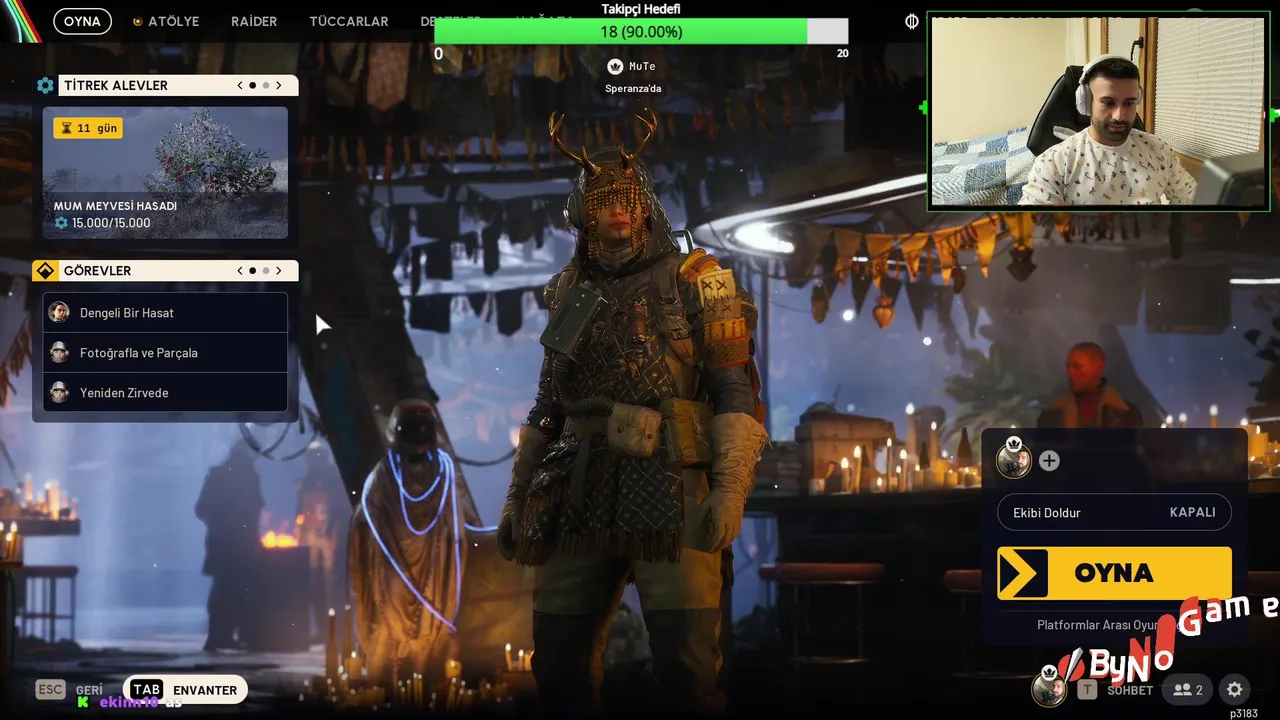
Task: Select second page dot in GÖREVLER header
Action: pos(266,271)
